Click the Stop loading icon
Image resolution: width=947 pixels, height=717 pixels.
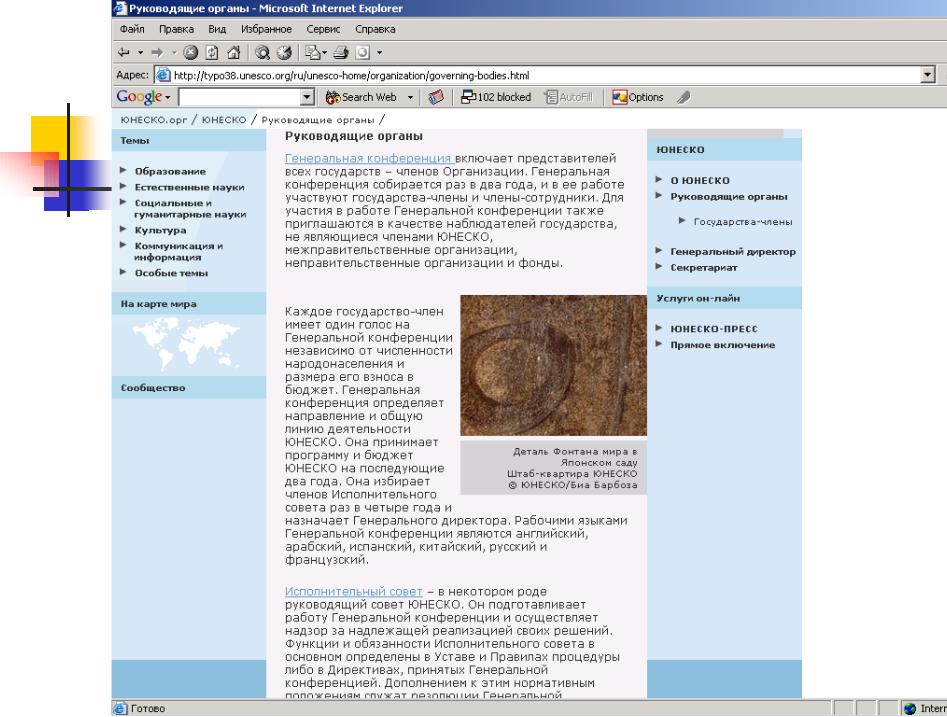190,53
